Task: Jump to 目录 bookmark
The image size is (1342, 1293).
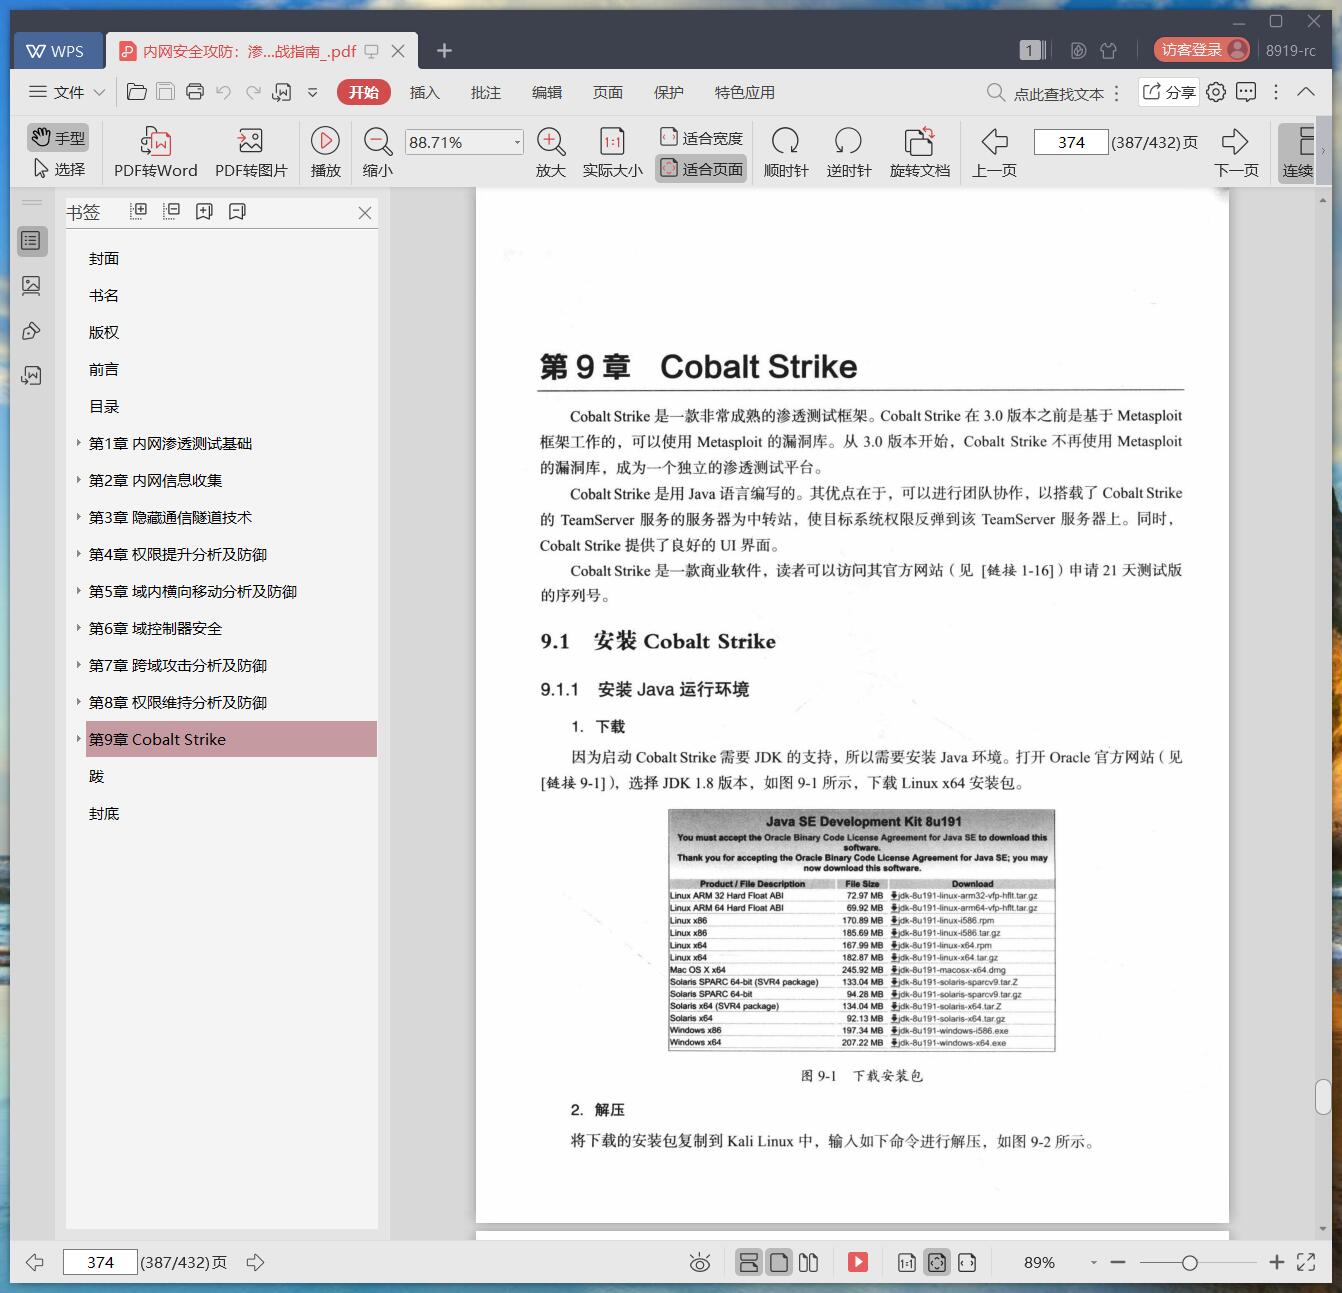Action: pos(104,406)
